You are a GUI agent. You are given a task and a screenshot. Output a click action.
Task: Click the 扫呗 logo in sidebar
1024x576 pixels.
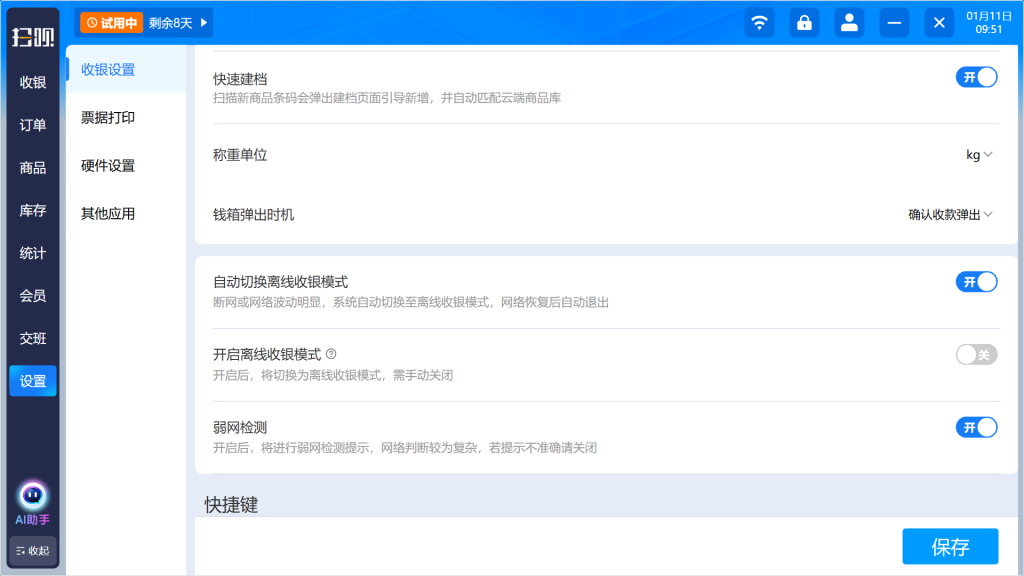point(33,38)
